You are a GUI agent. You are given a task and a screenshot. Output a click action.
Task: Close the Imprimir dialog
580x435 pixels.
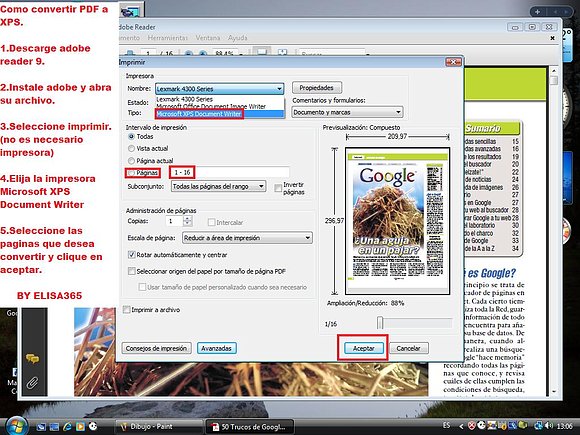453,62
